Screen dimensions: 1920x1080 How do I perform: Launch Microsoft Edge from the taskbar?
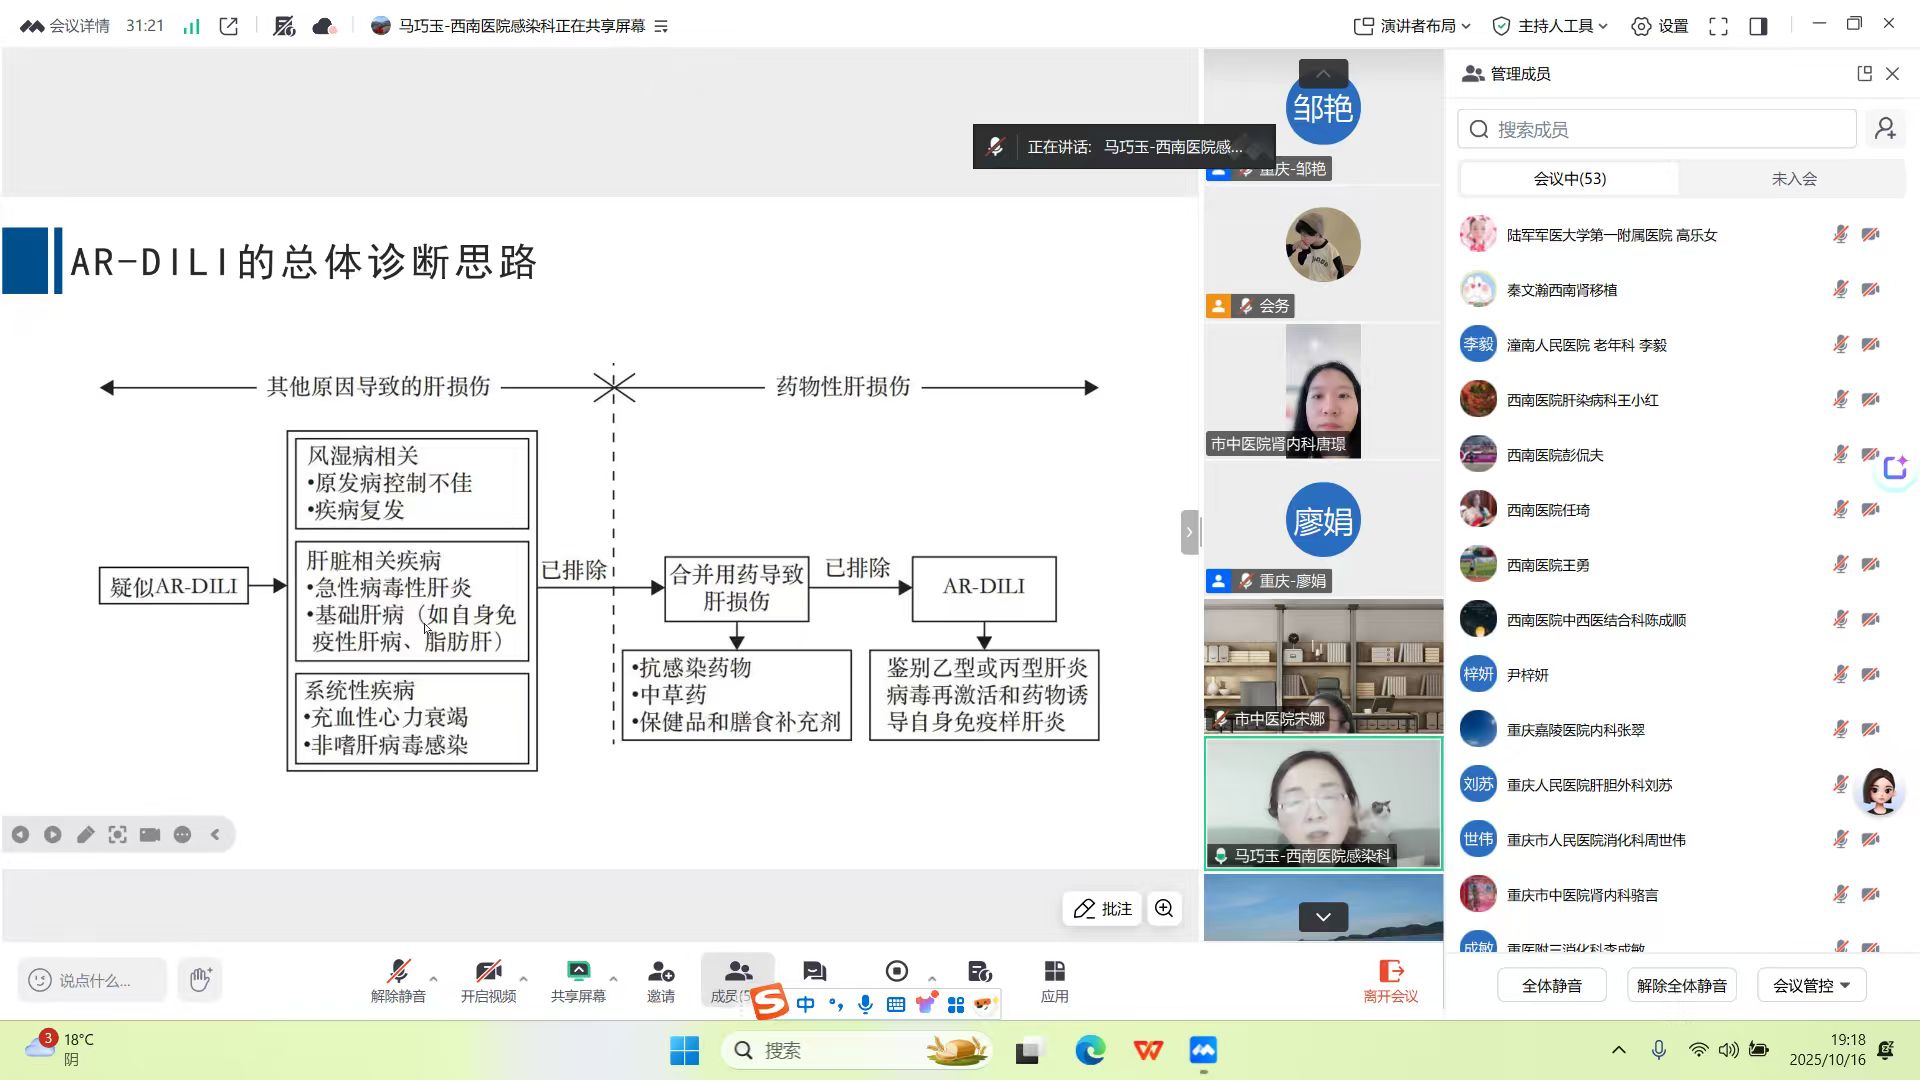click(x=1090, y=1050)
